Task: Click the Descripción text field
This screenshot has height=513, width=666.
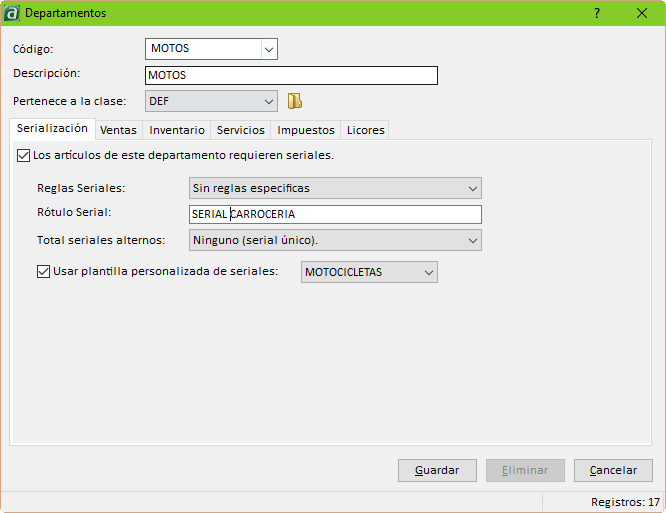Action: (291, 75)
